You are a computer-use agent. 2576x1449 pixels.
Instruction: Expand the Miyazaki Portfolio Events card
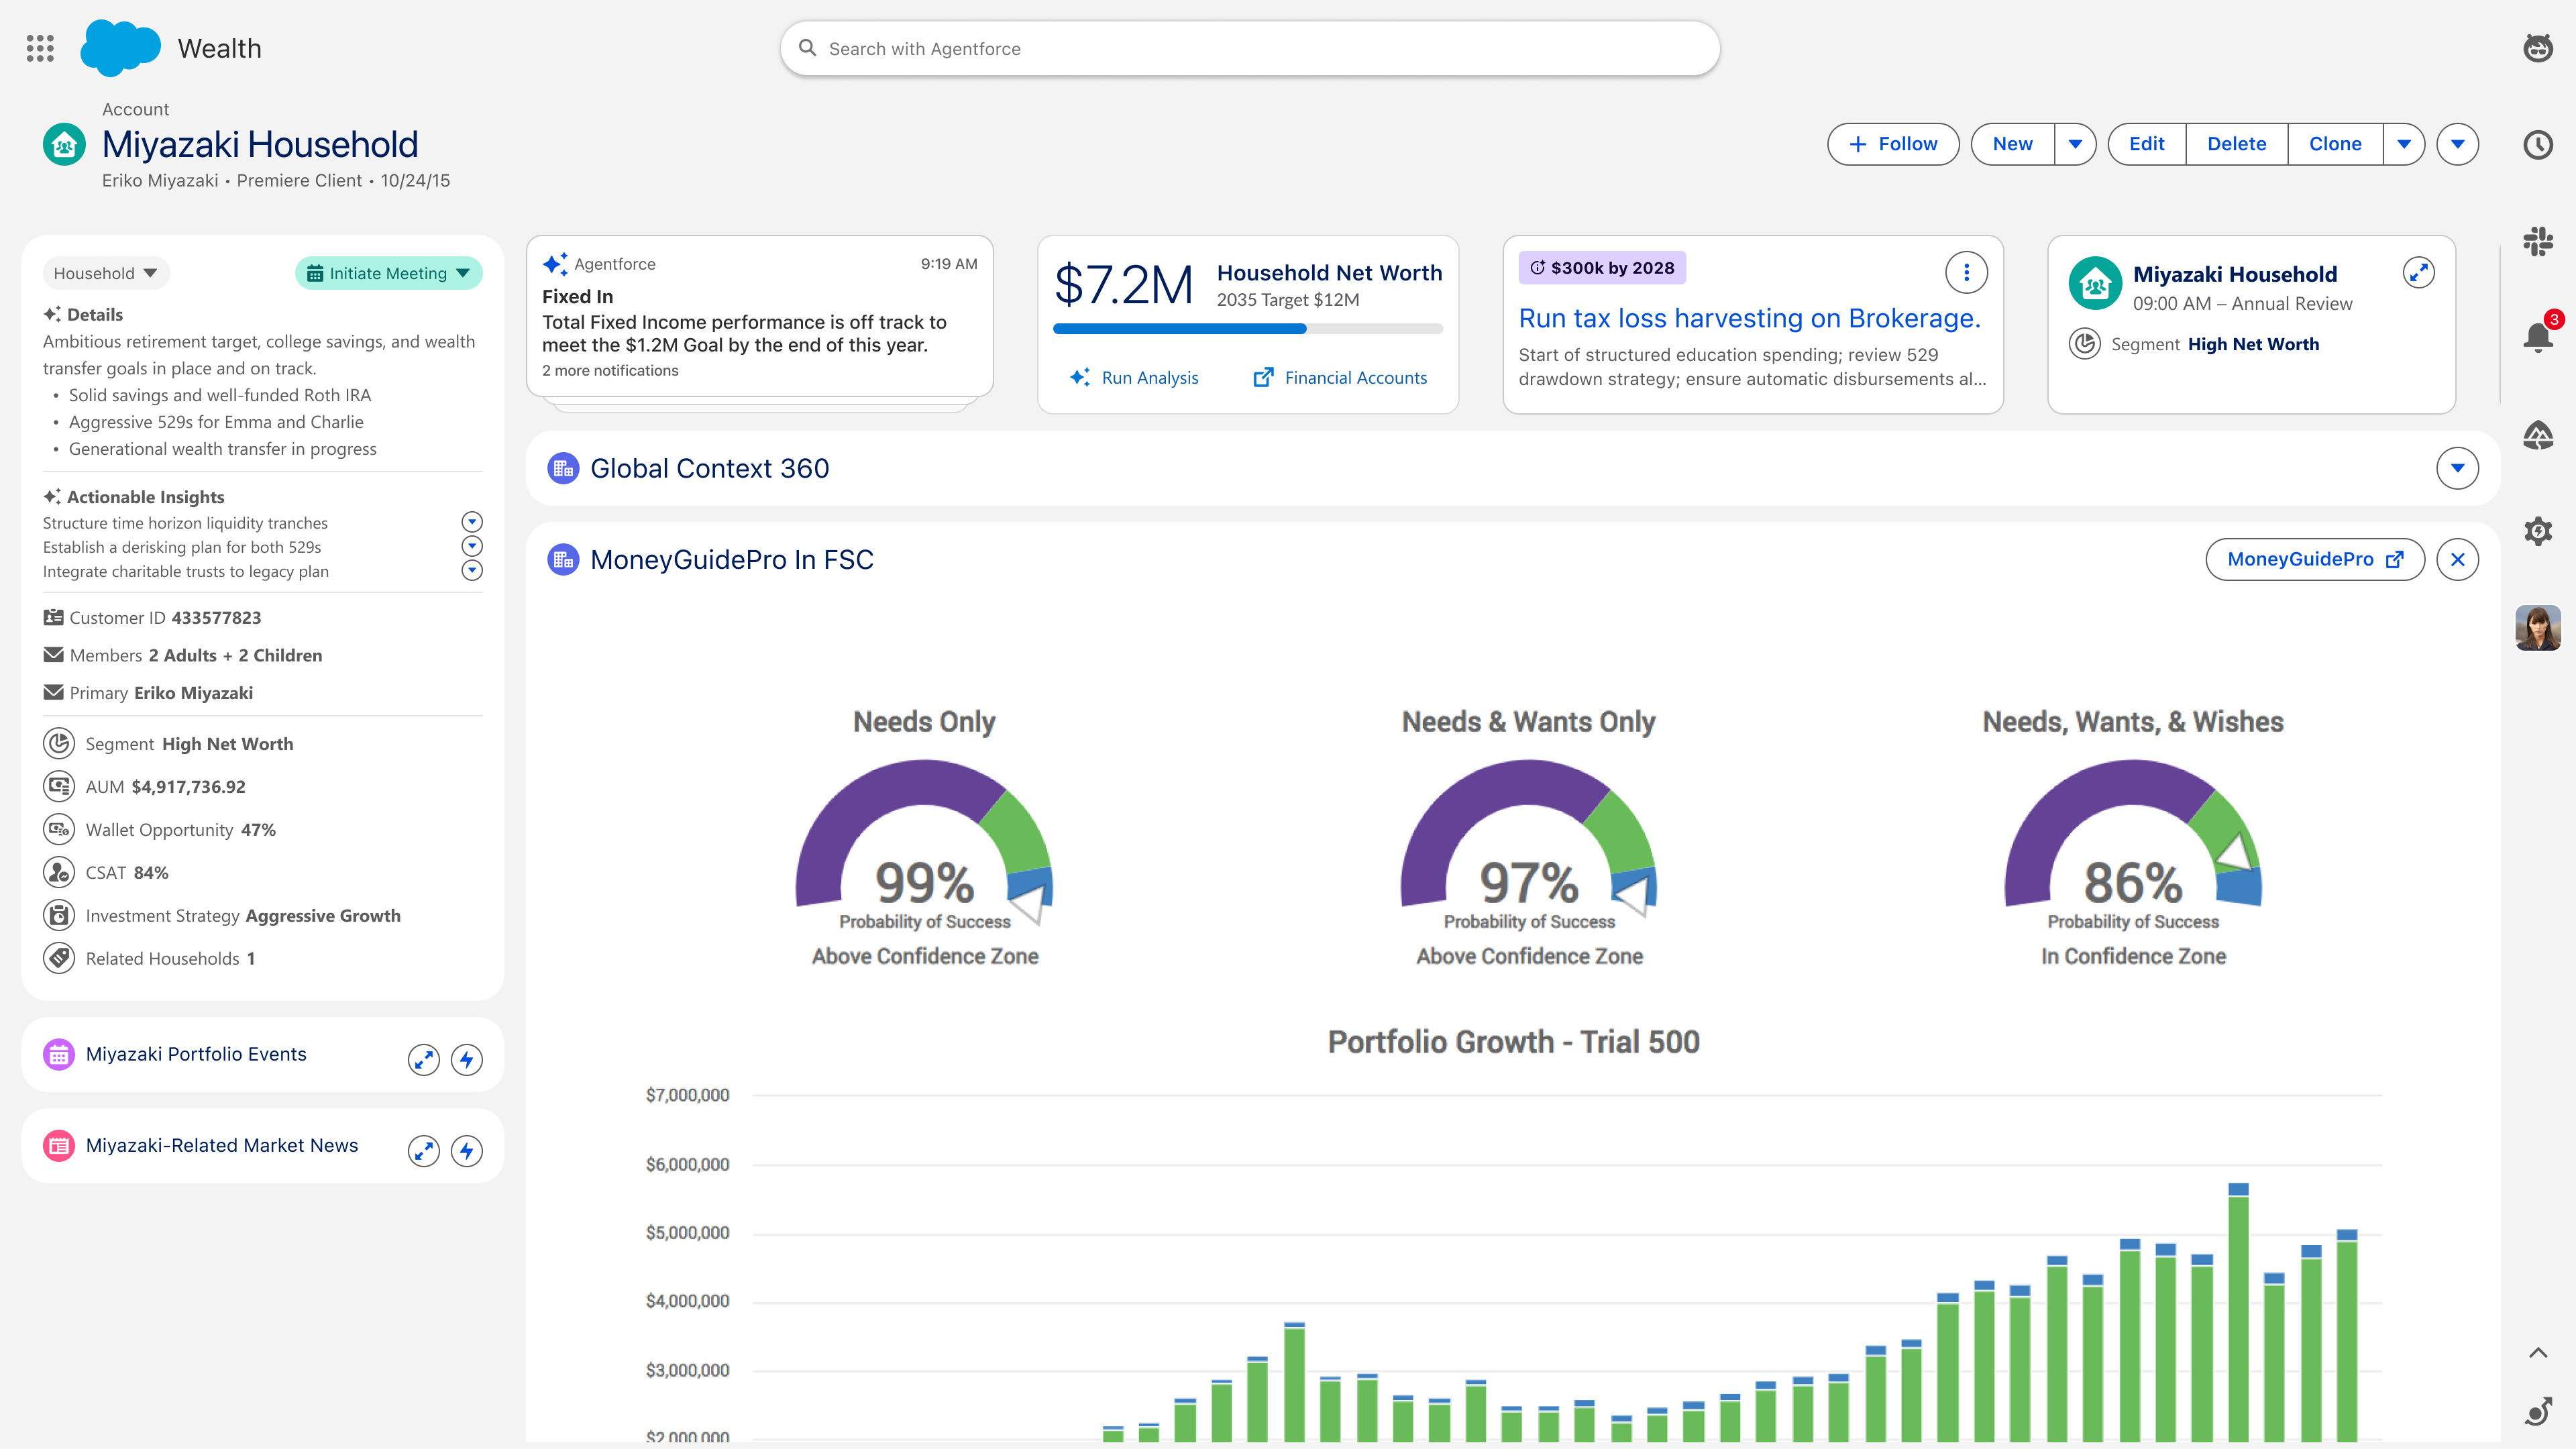(424, 1059)
